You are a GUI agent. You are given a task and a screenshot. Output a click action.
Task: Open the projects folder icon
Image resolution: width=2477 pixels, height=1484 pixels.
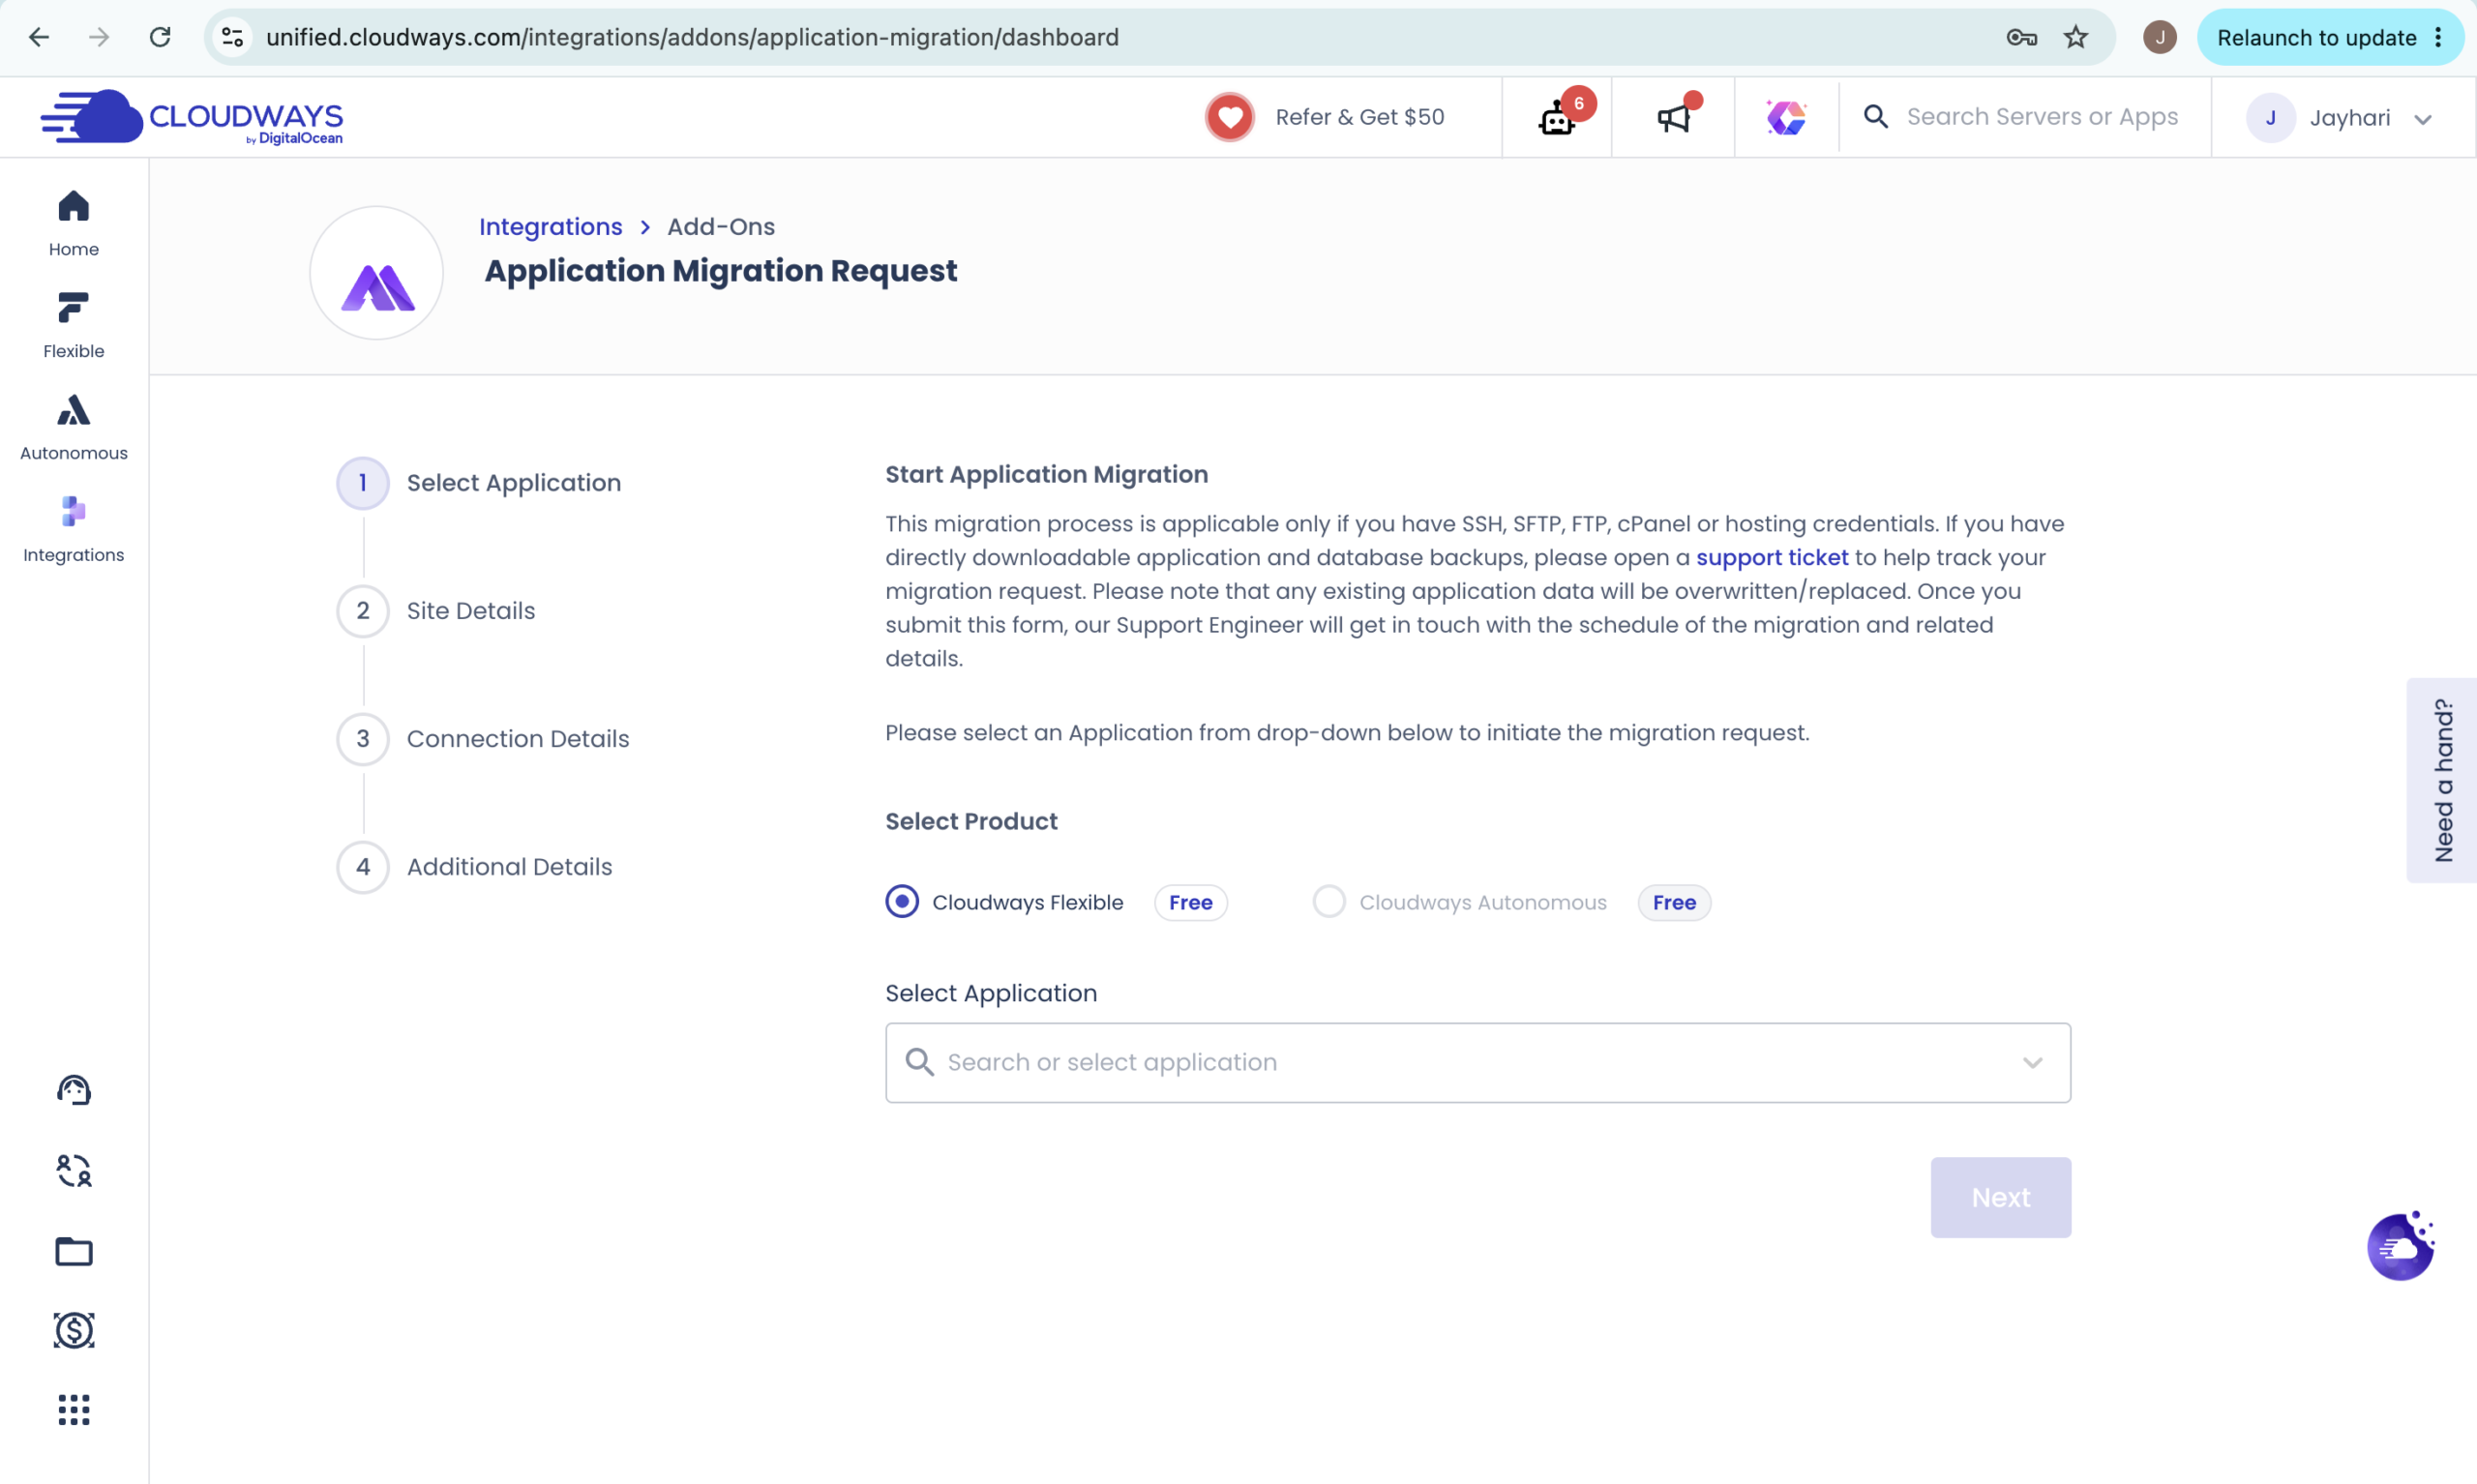point(73,1251)
